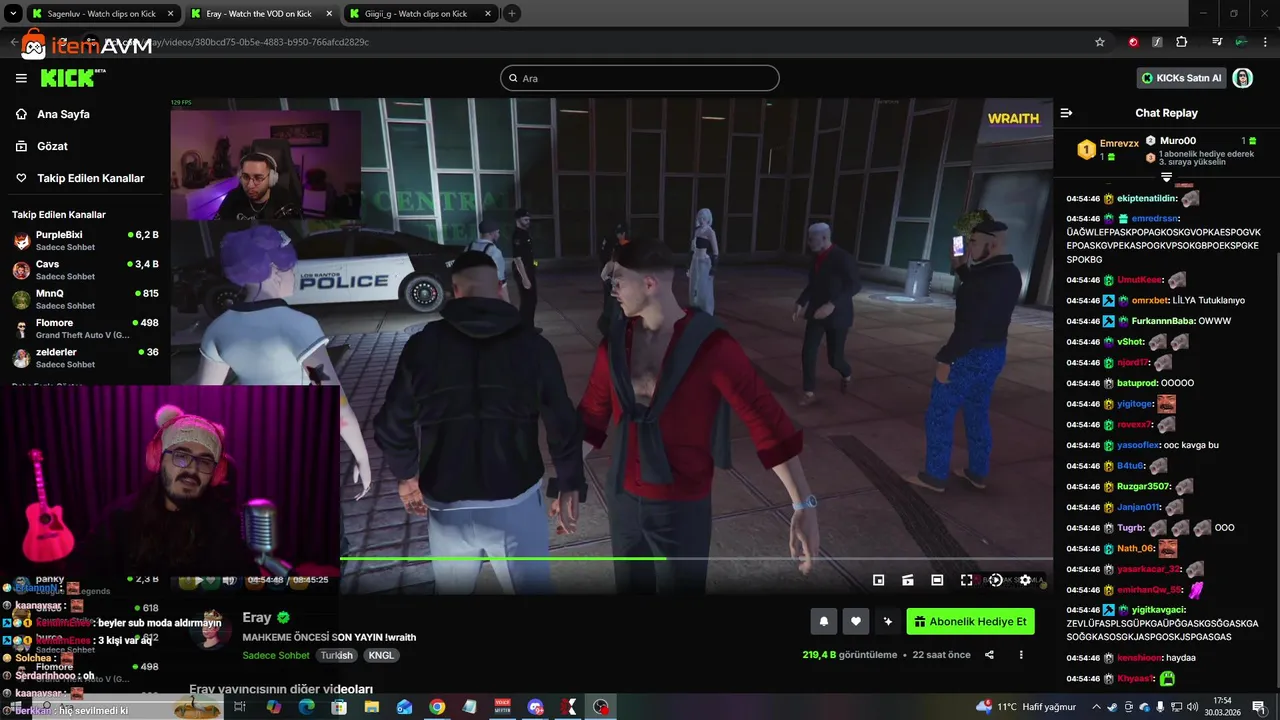Open a new browser tab
1280x720 pixels.
[512, 13]
